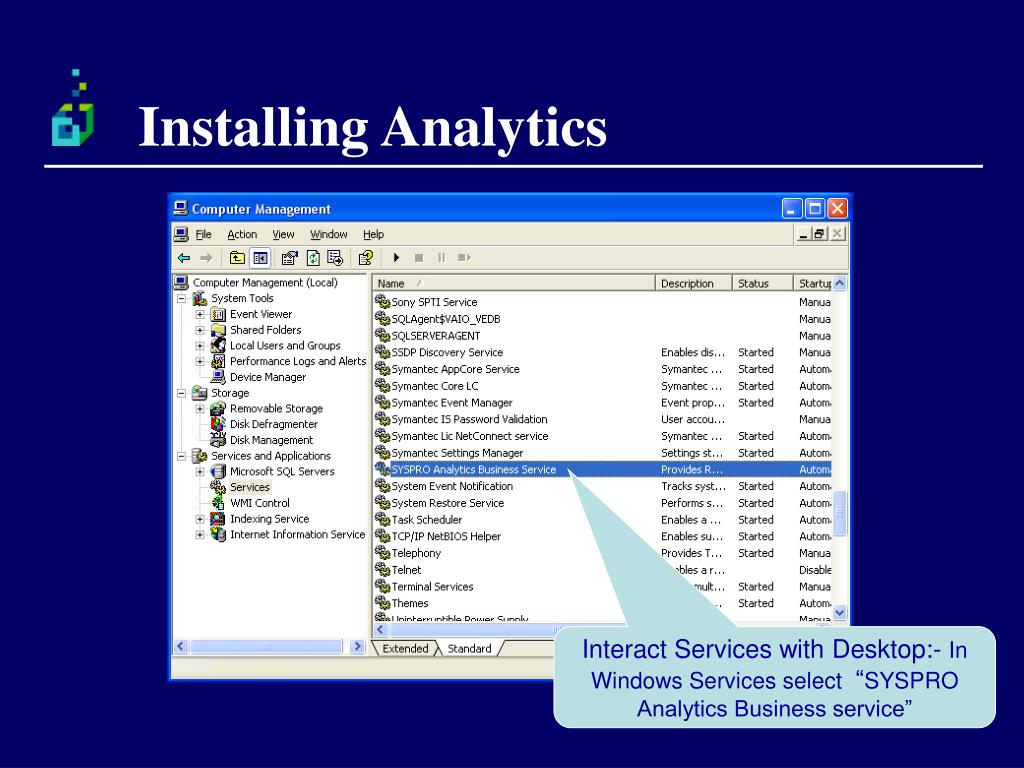Select TCP/IP NetBIOS Helper service
Image resolution: width=1024 pixels, height=768 pixels.
pyautogui.click(x=446, y=536)
